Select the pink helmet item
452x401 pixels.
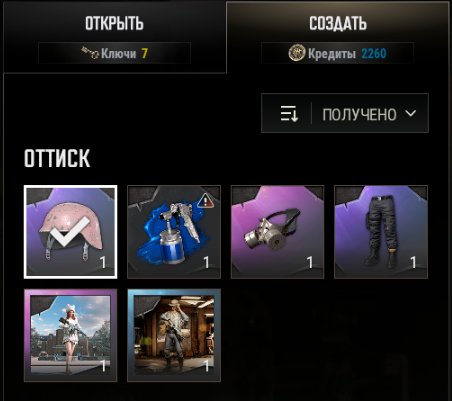coord(70,232)
